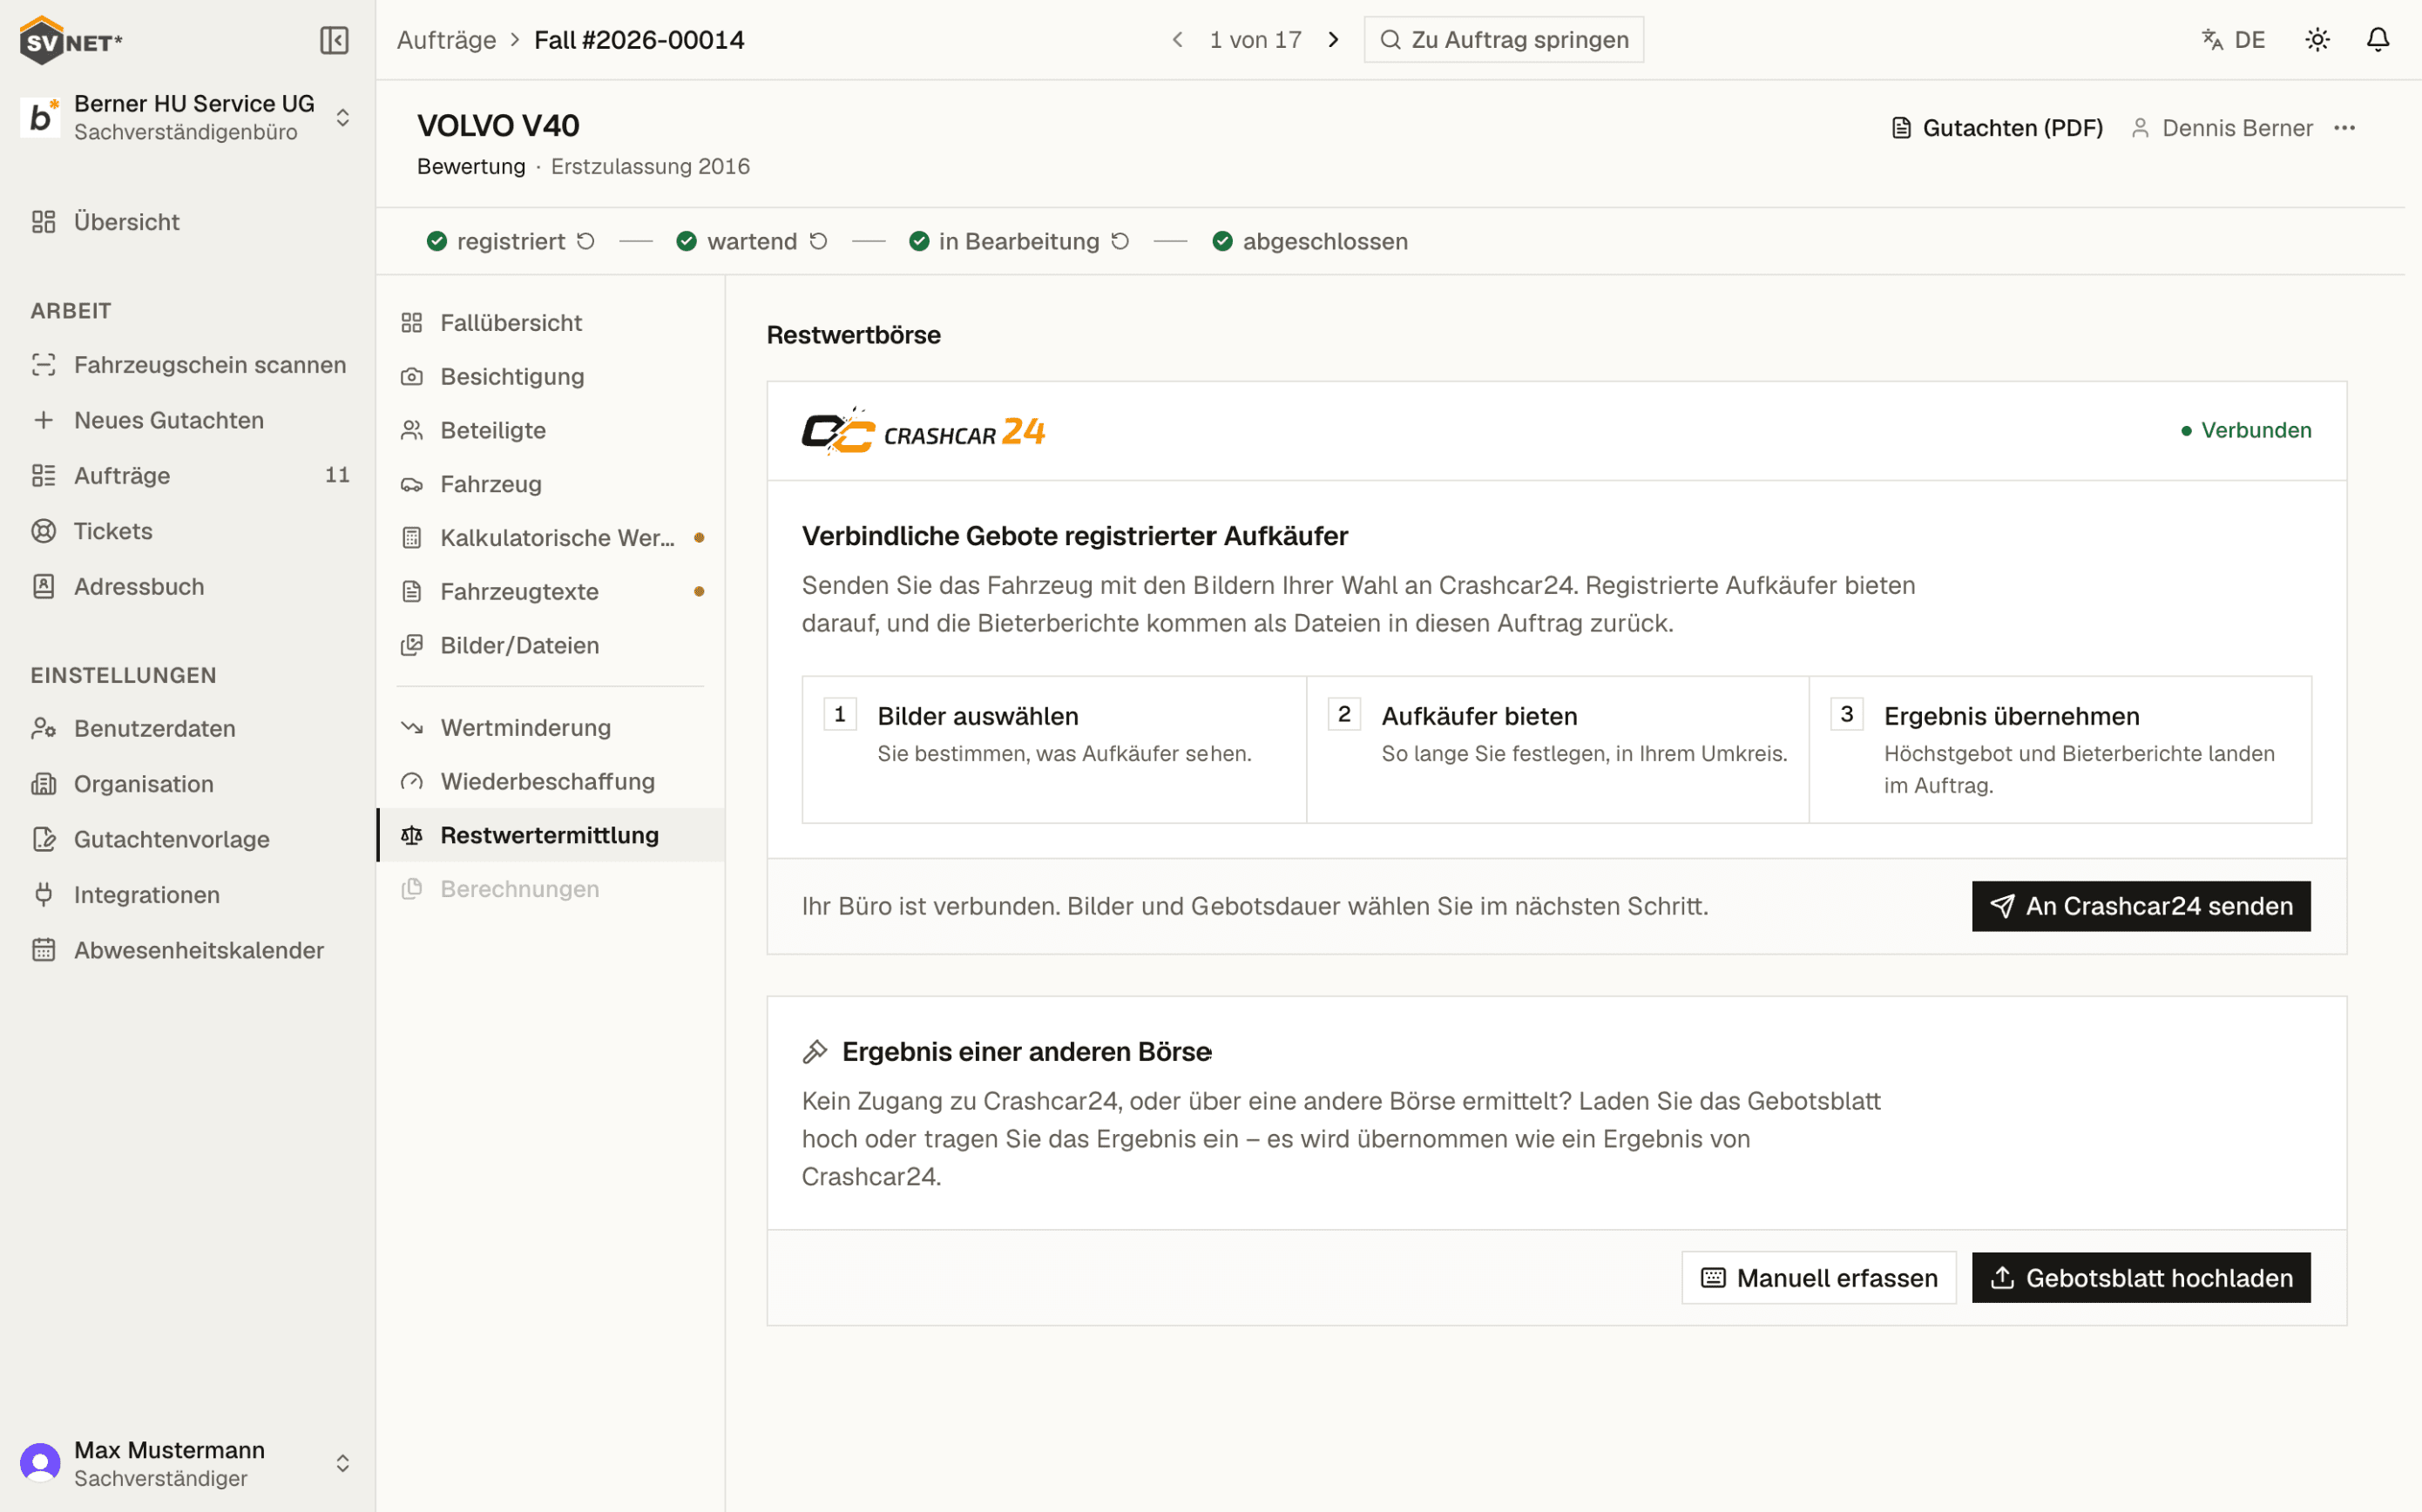Click the Zu Auftrag springen search field

pos(1503,39)
